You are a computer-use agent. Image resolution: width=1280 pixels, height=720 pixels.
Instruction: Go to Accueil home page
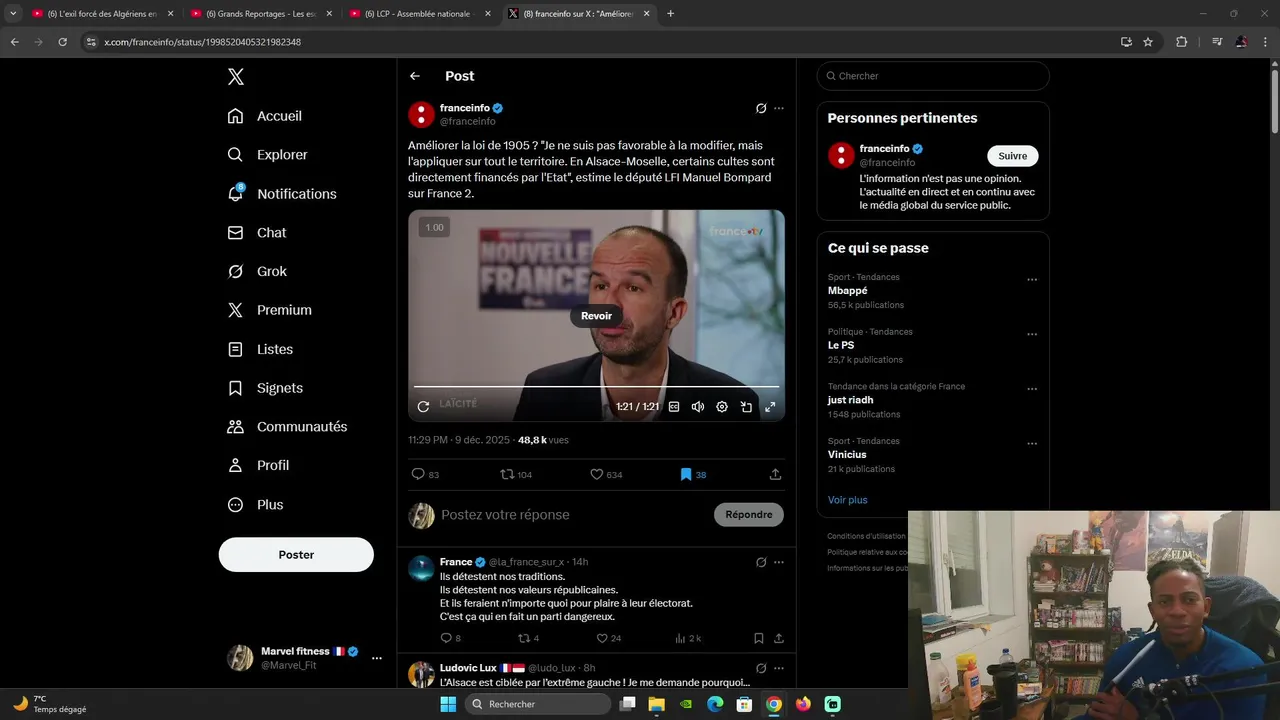pyautogui.click(x=265, y=116)
